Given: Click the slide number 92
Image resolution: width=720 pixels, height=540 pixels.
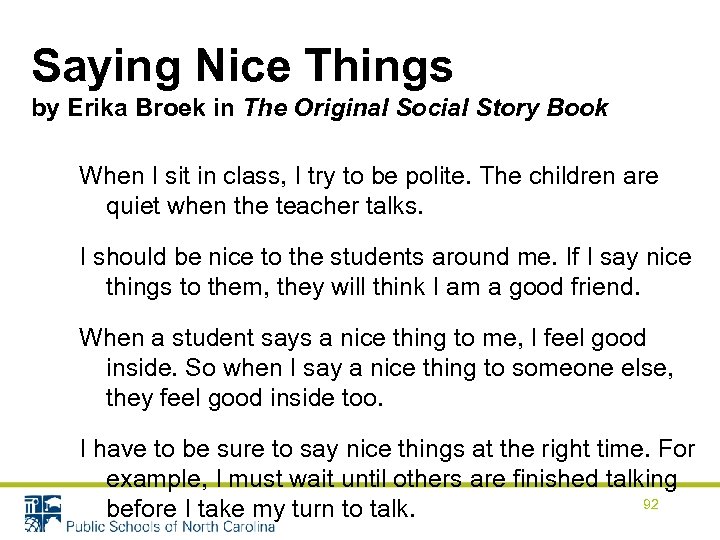Looking at the screenshot, I should 651,505.
